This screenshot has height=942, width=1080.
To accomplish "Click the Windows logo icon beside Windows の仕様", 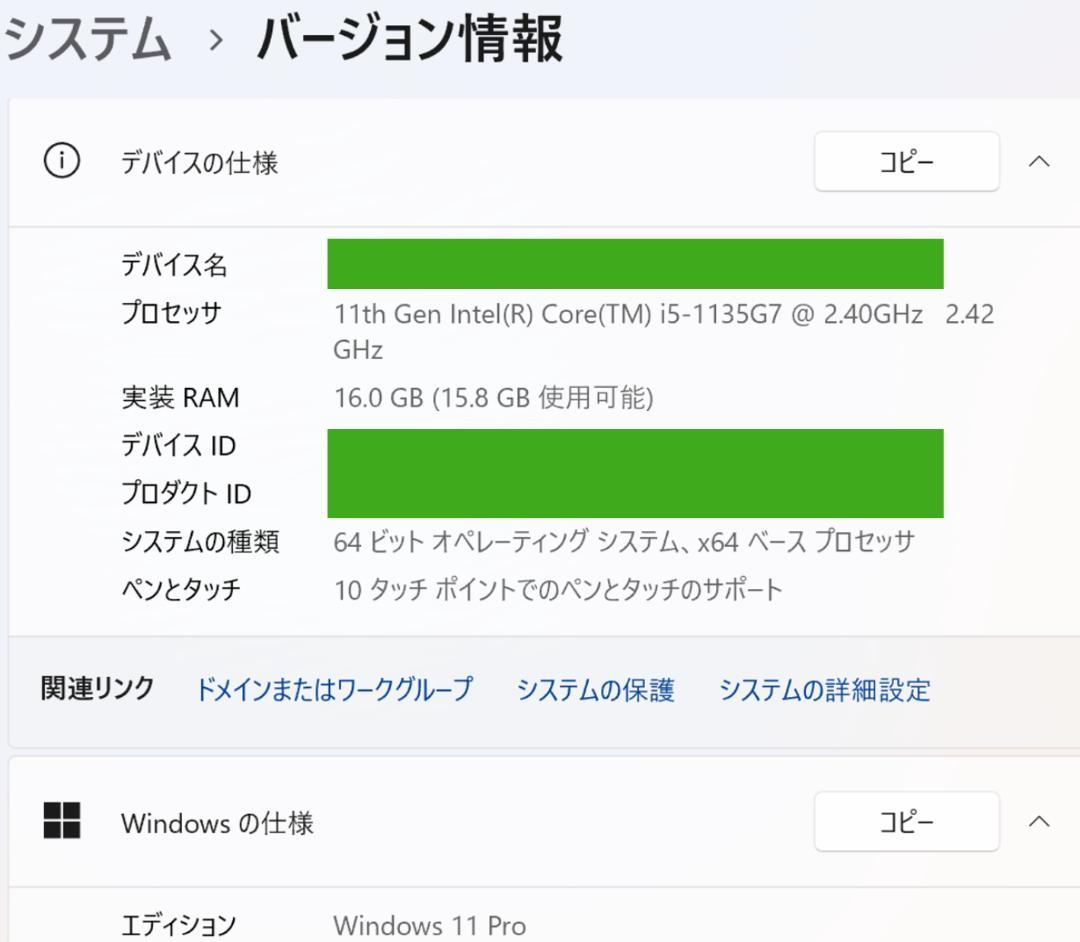I will (64, 822).
